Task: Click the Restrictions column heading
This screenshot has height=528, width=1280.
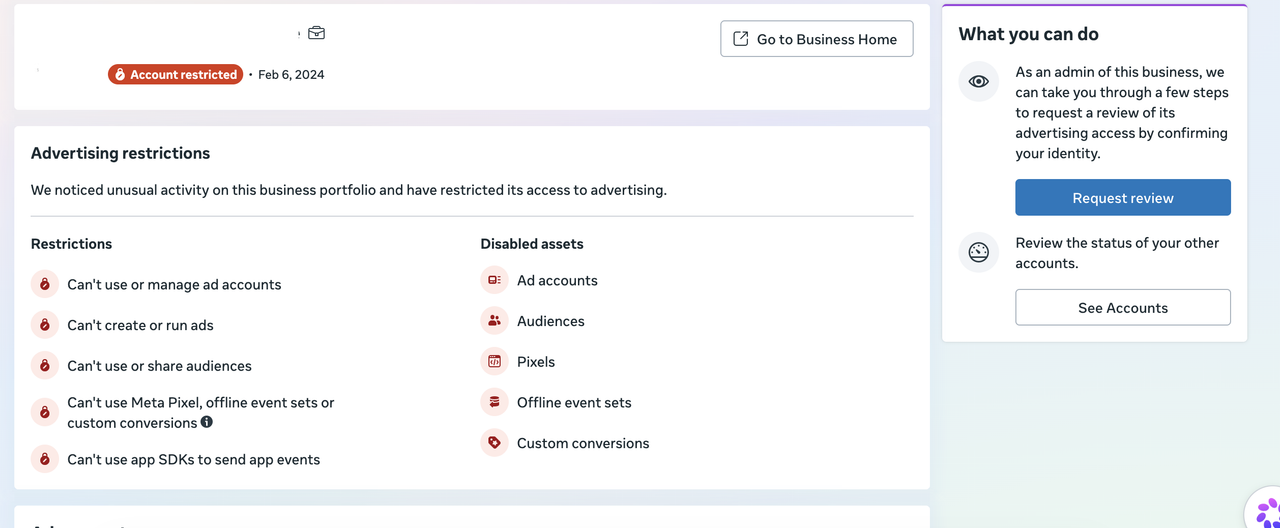Action: pos(72,244)
